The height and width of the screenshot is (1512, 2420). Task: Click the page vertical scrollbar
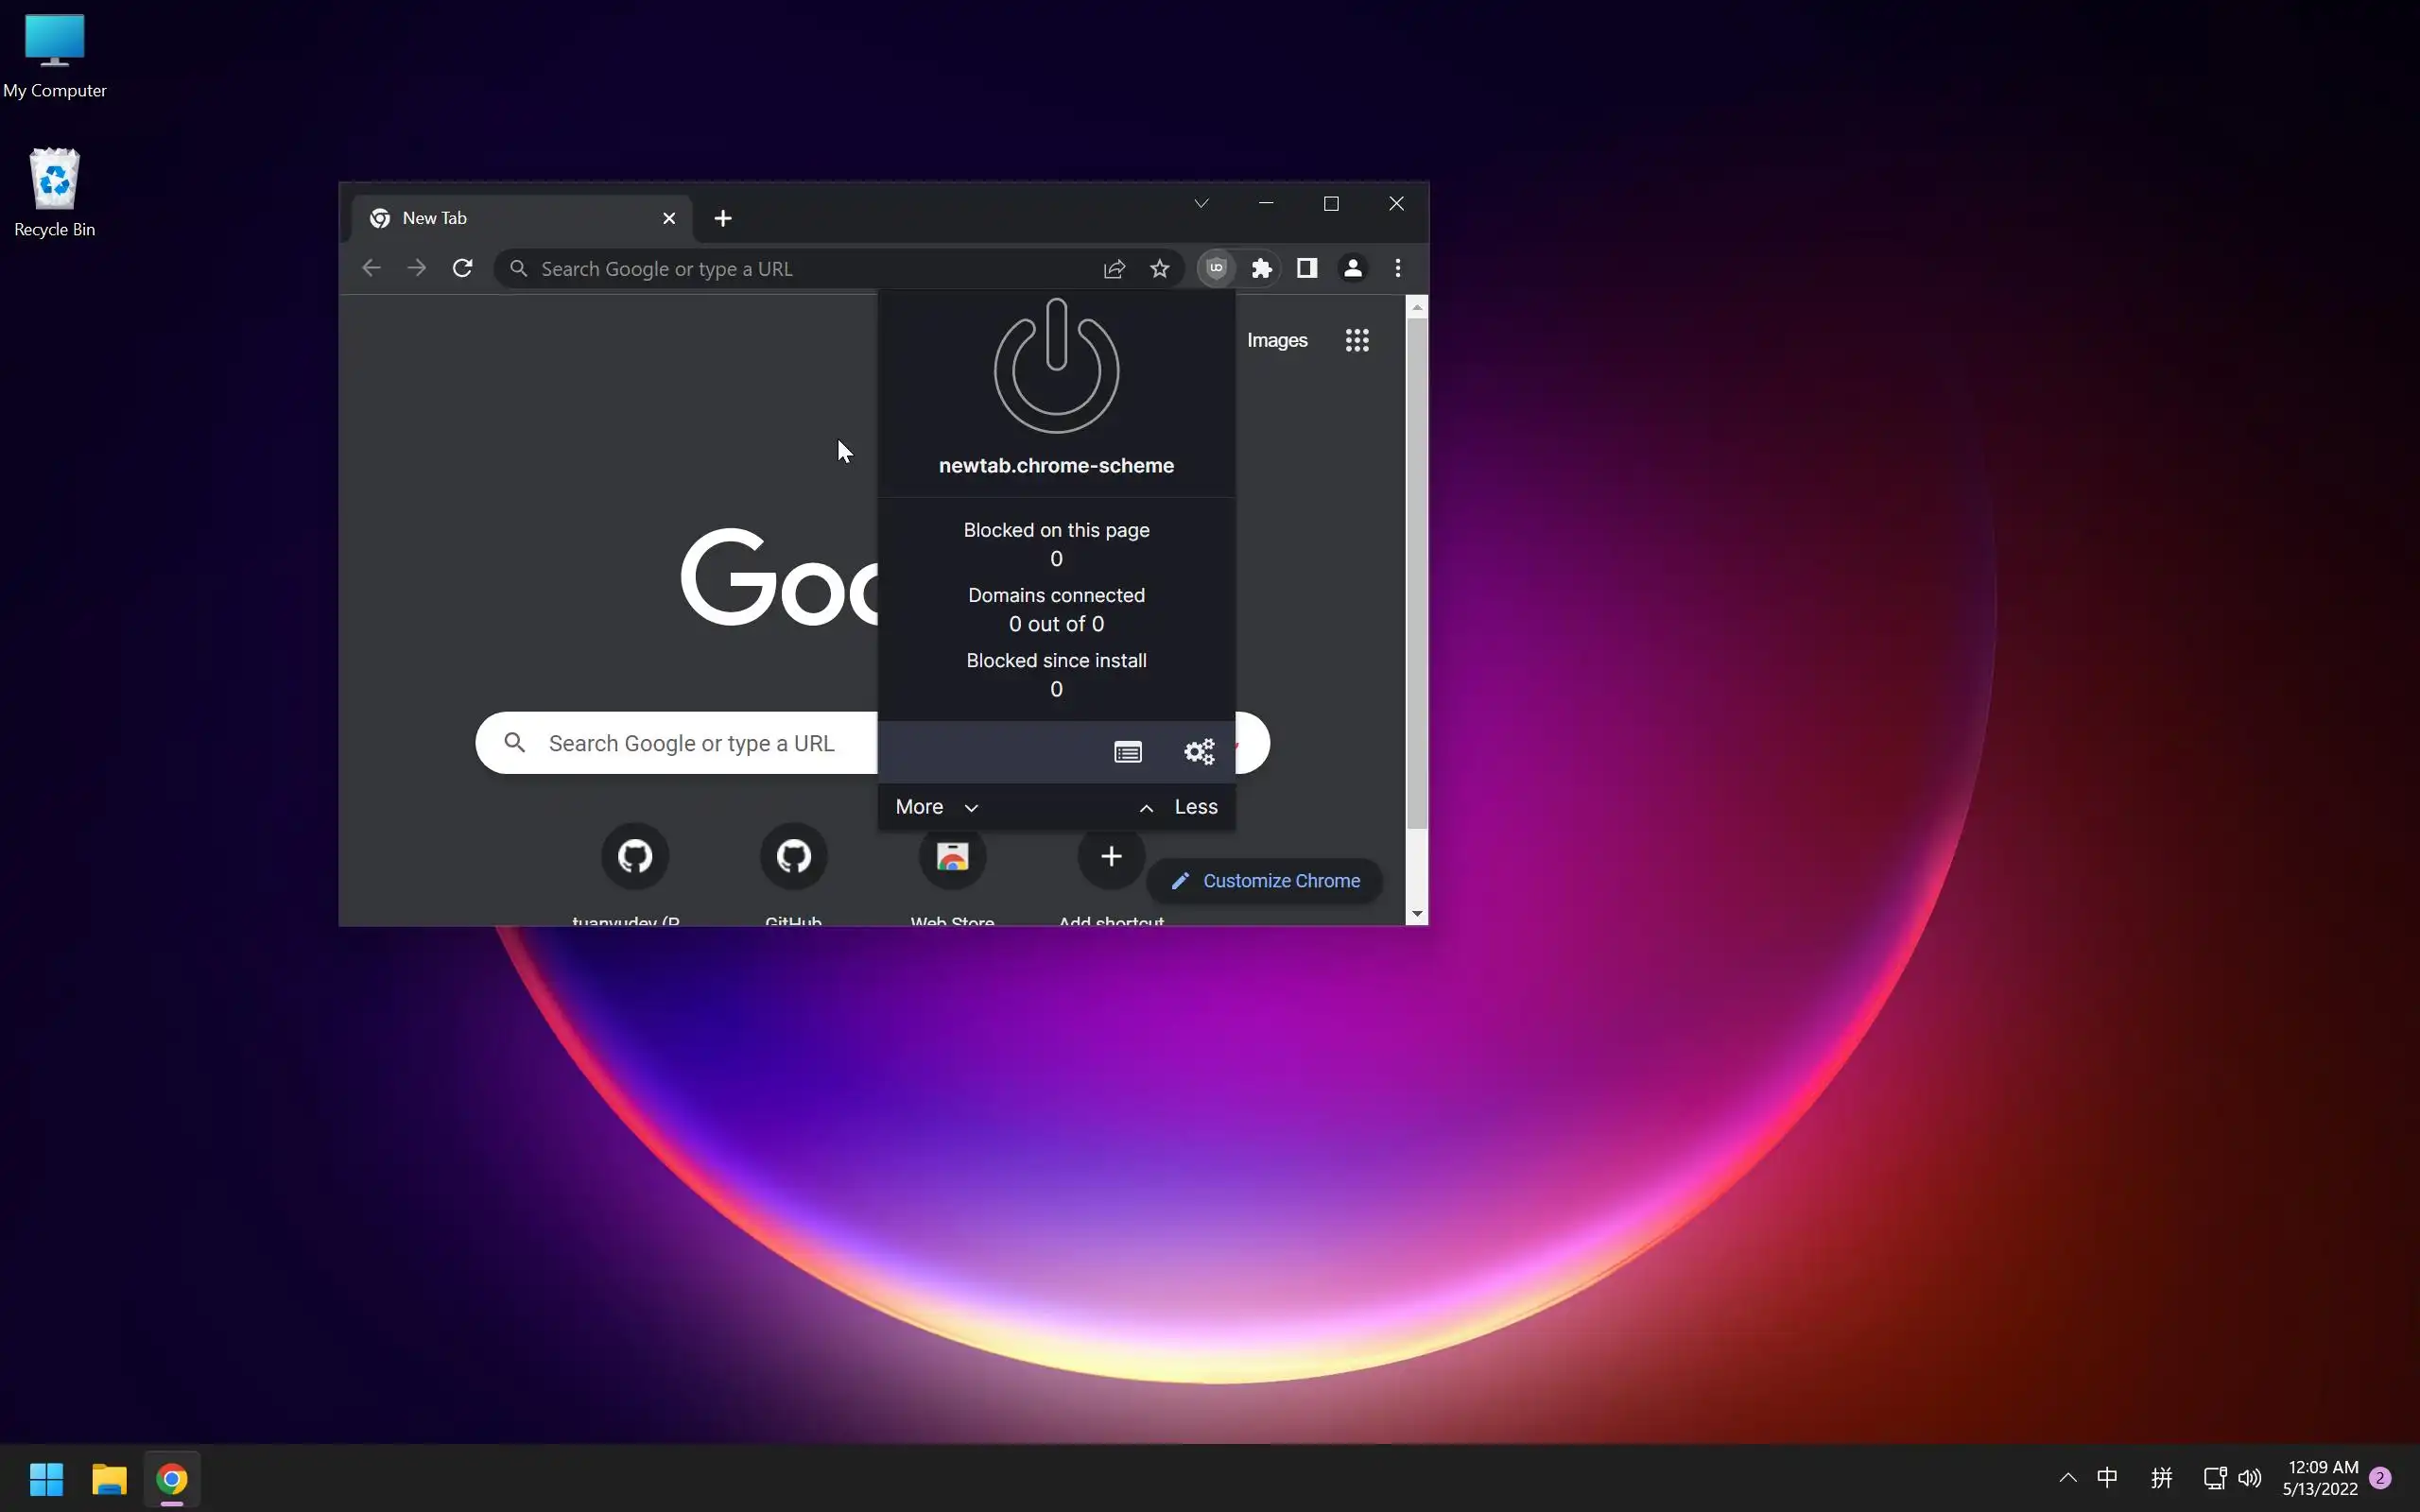click(1416, 570)
